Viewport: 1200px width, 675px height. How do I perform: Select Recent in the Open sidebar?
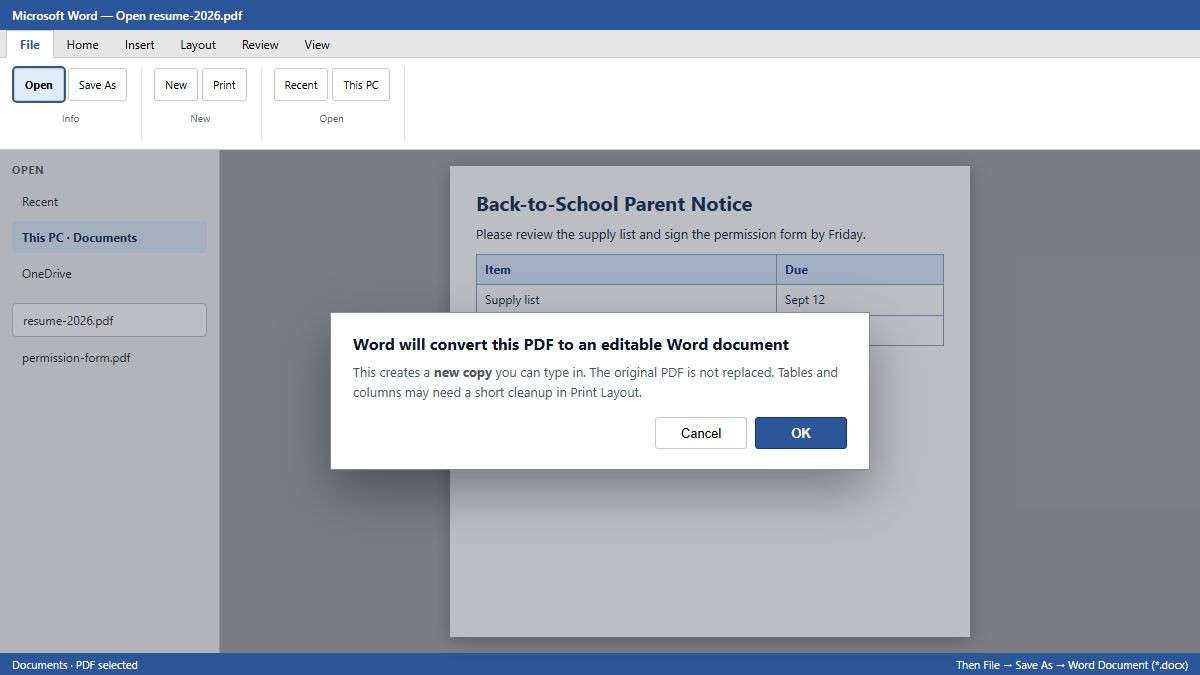pos(109,202)
